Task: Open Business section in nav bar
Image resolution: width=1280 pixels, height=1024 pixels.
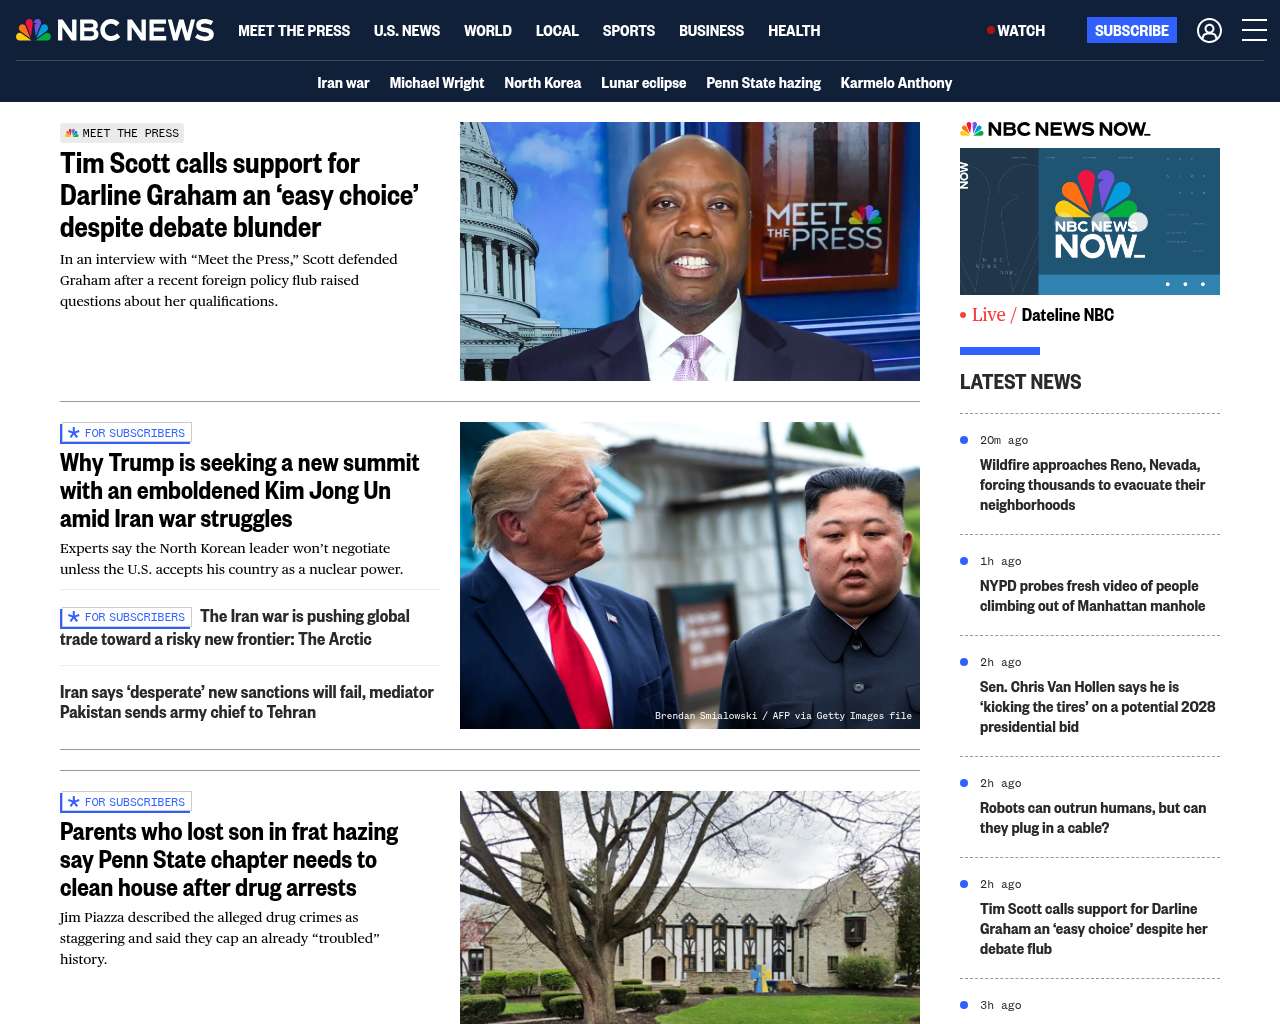Action: point(711,31)
